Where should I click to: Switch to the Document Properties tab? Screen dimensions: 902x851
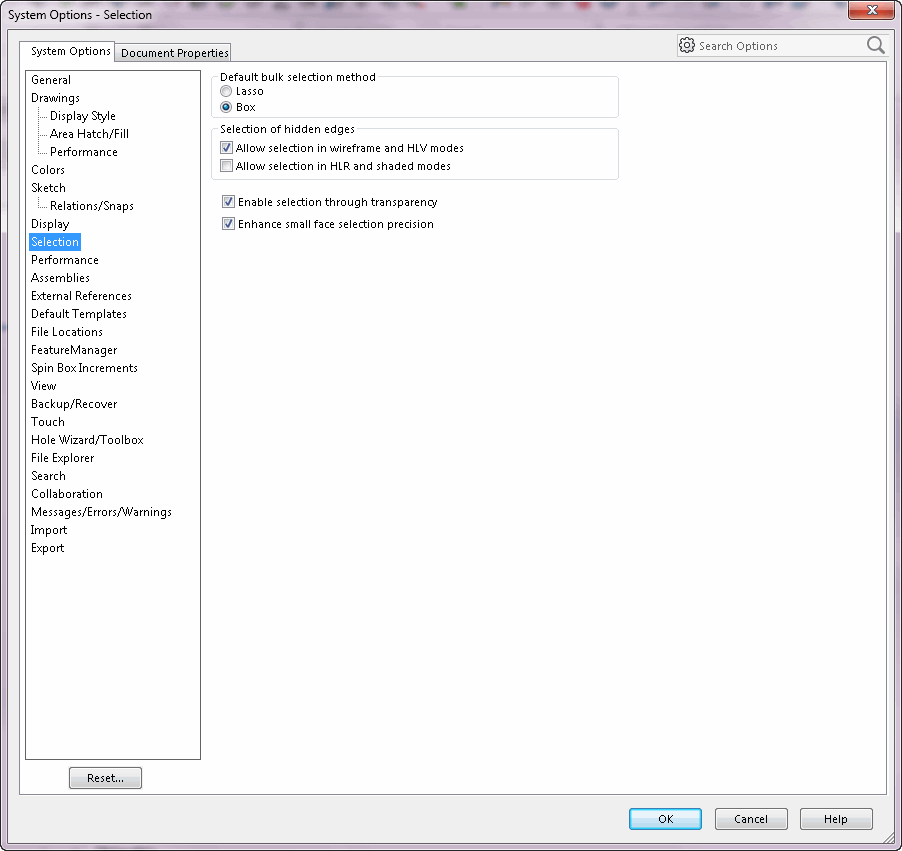(x=174, y=53)
